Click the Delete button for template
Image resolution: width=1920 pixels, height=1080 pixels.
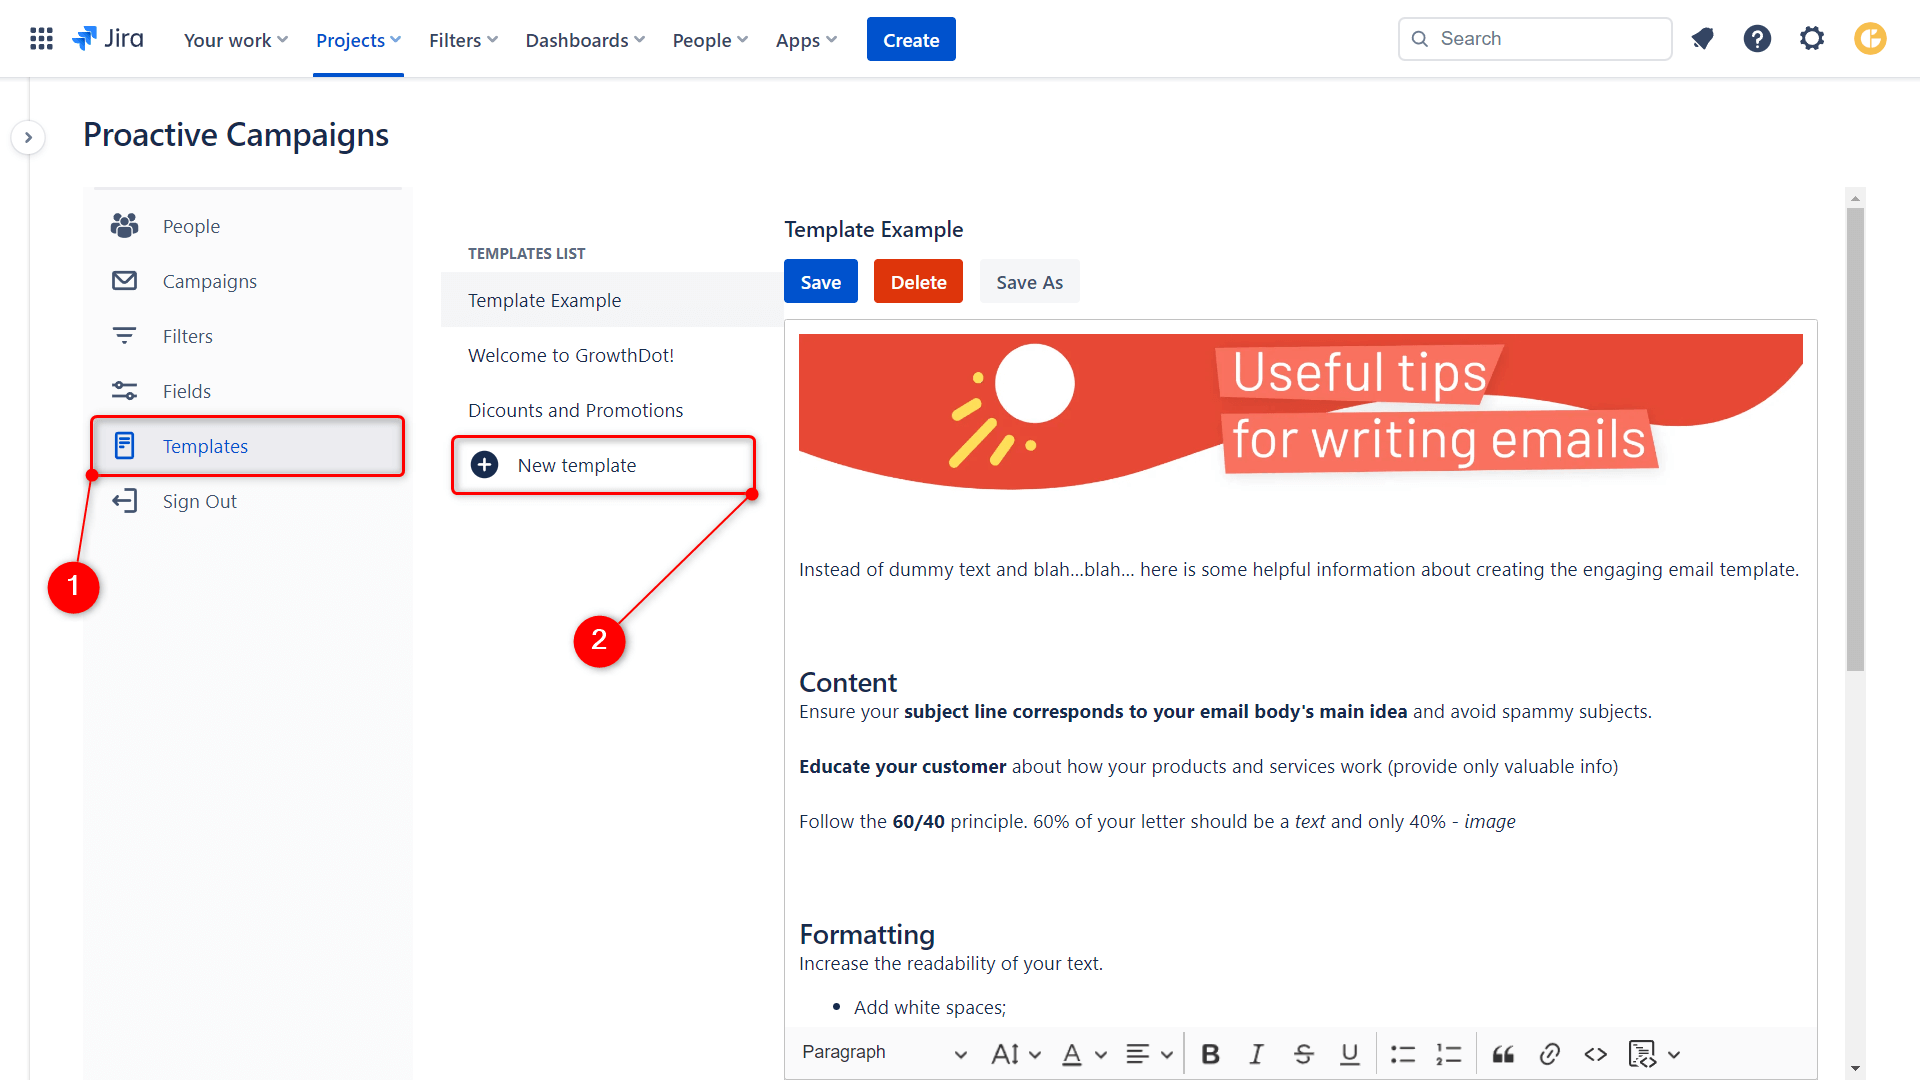tap(919, 281)
